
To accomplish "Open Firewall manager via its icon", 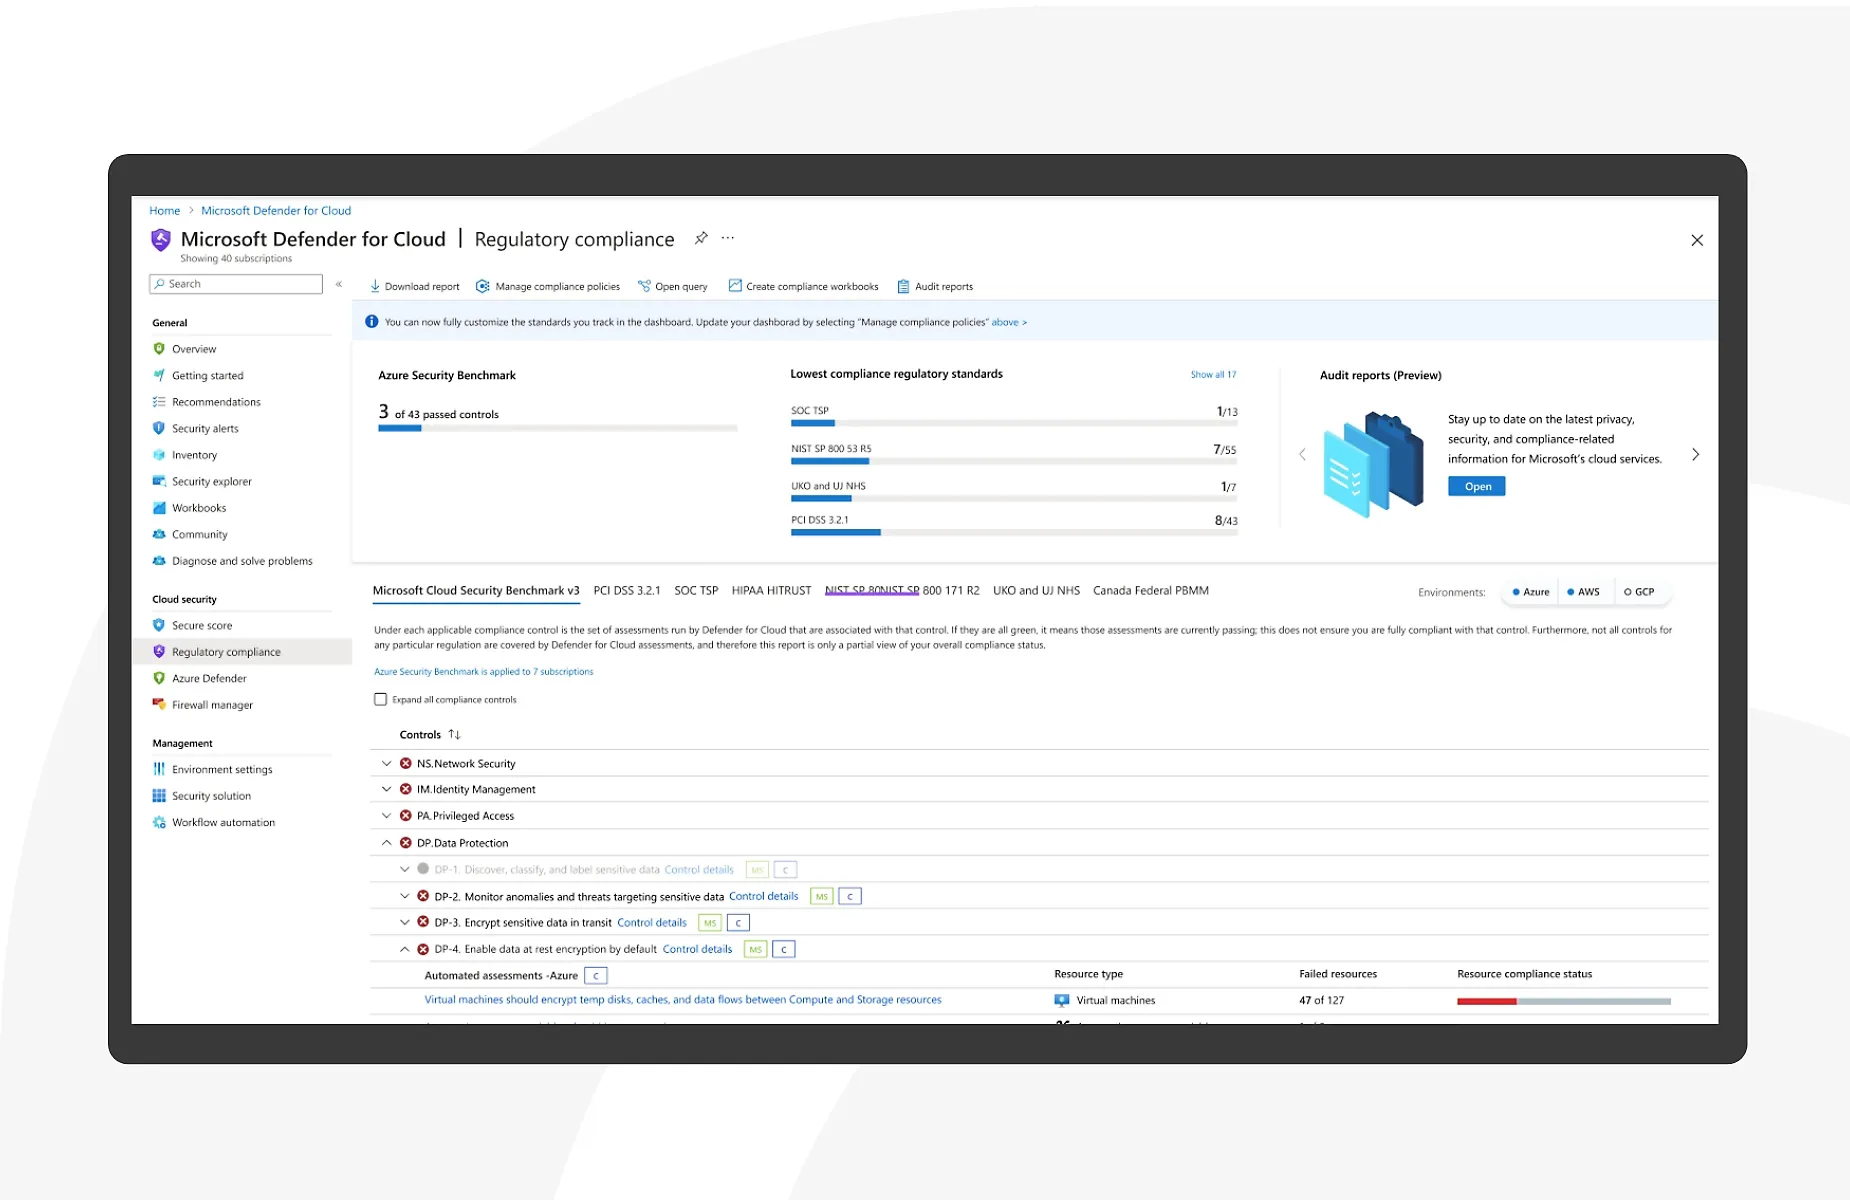I will (x=159, y=704).
